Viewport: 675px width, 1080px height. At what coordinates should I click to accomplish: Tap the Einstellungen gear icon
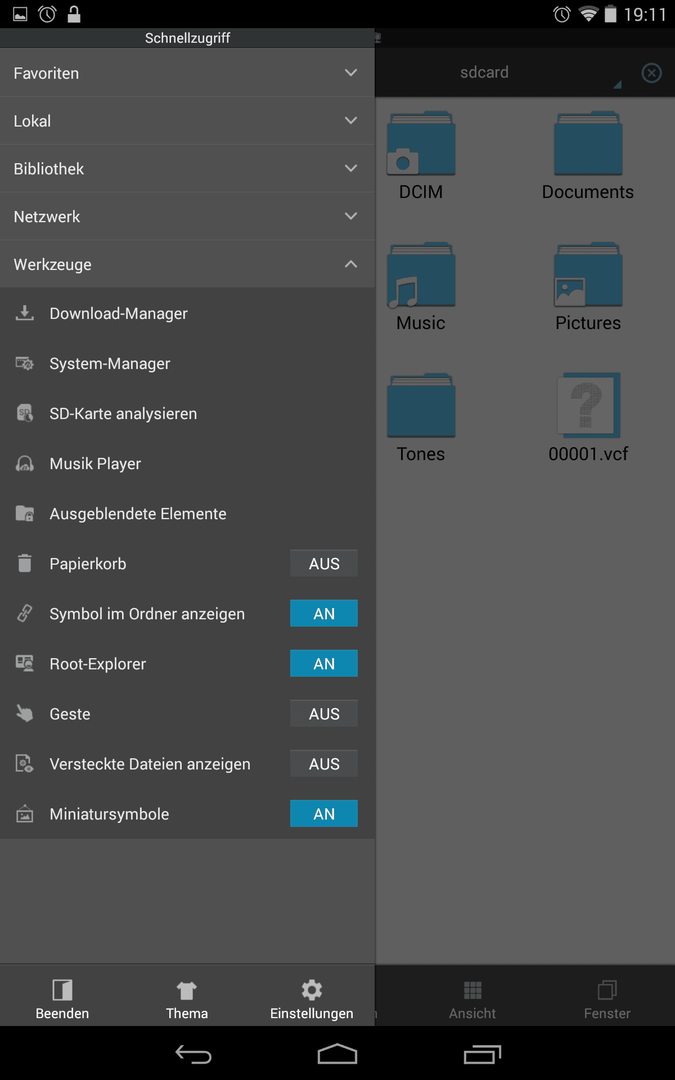[x=311, y=990]
